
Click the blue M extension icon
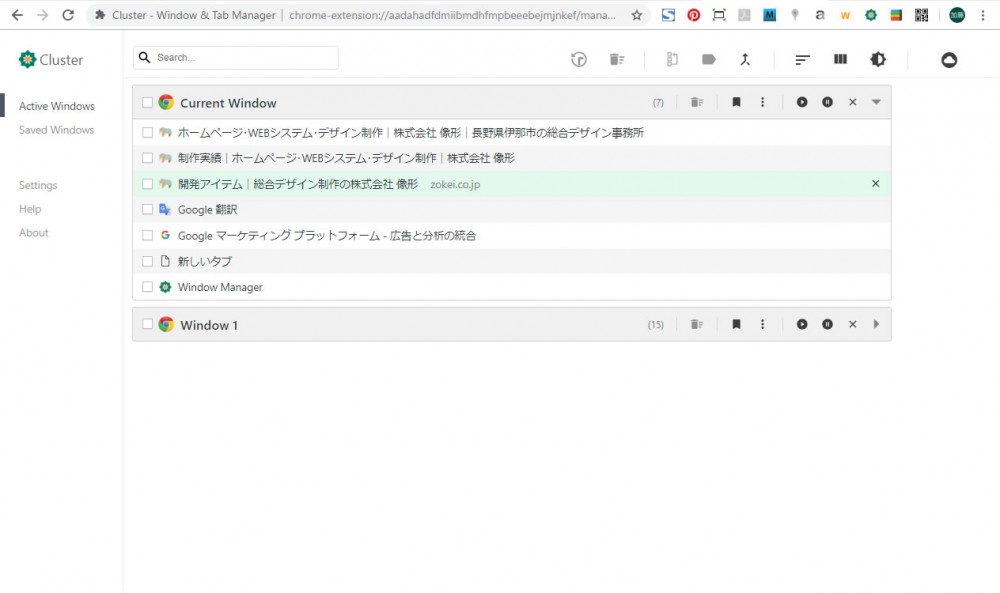770,15
